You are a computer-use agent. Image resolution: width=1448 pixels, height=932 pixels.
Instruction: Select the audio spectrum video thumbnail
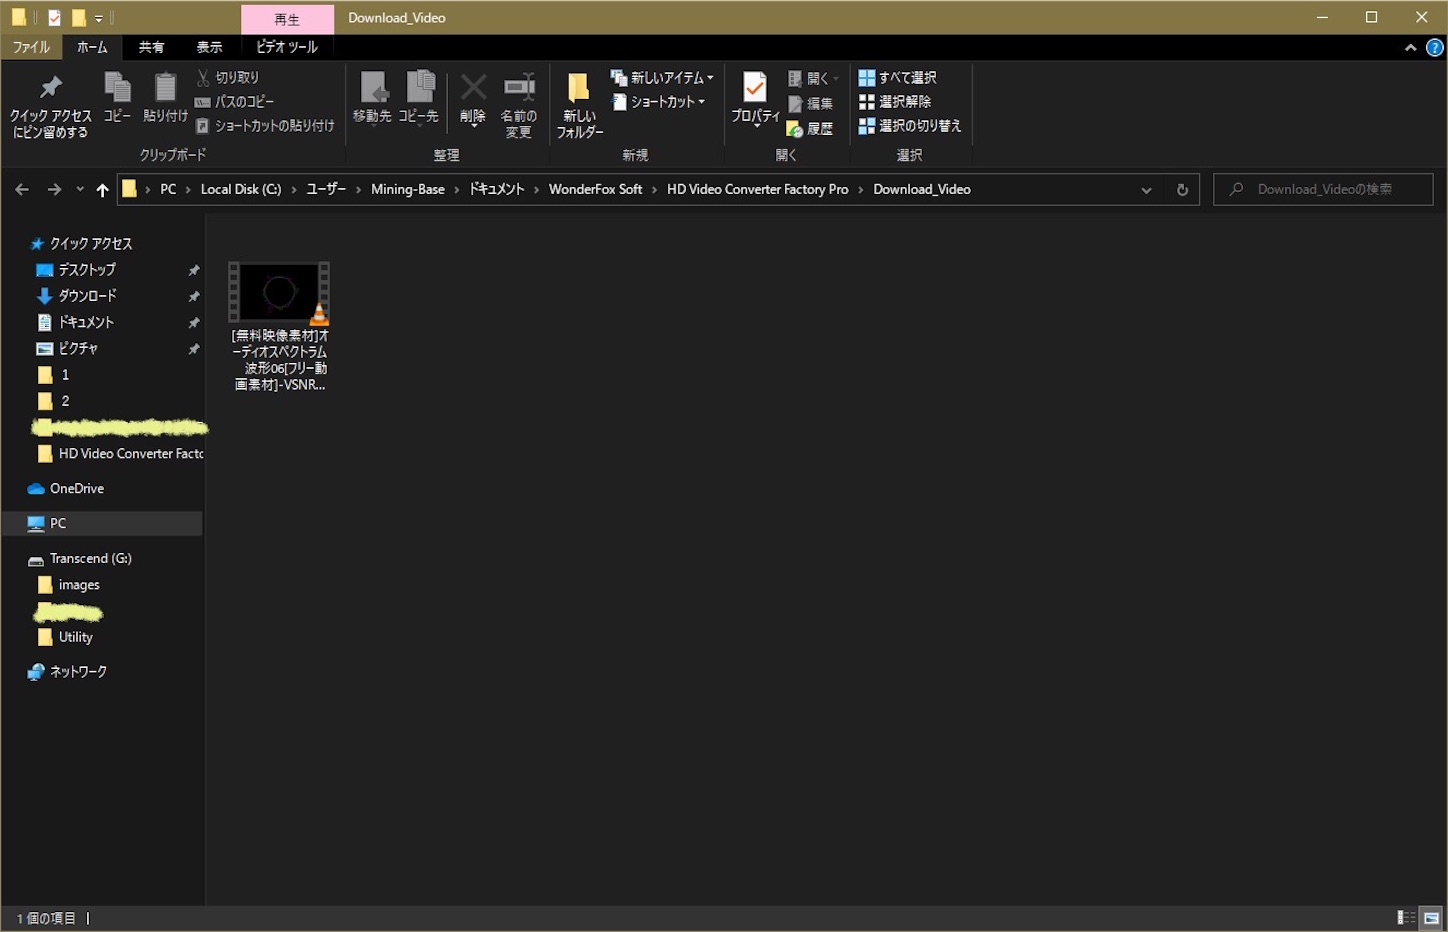tap(278, 292)
